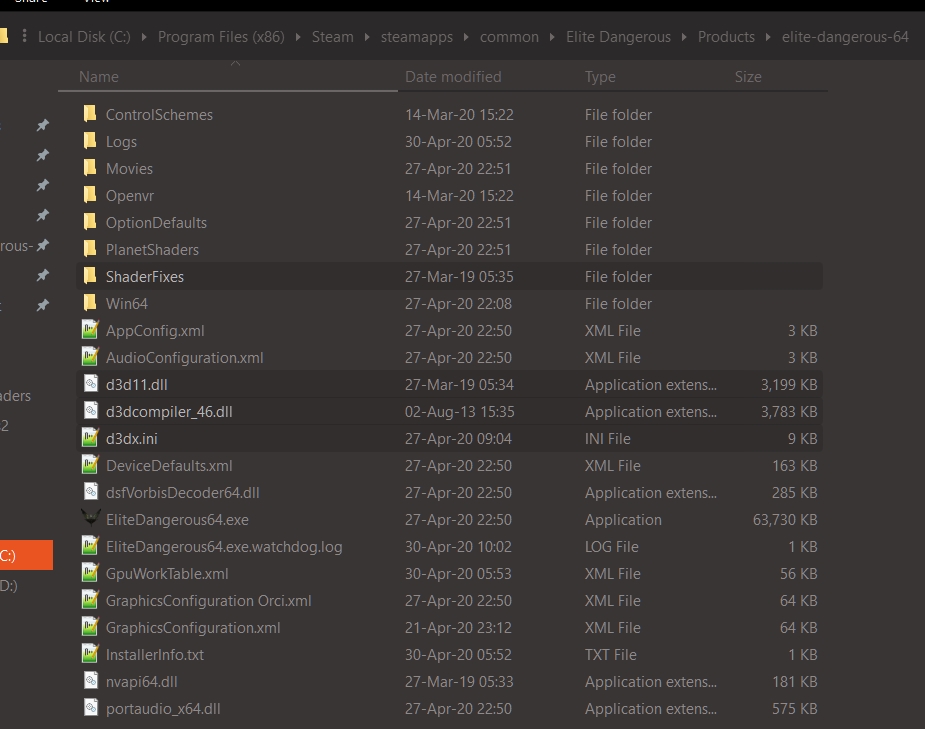Image resolution: width=925 pixels, height=729 pixels.
Task: Sort files by the Name column
Action: 99,77
